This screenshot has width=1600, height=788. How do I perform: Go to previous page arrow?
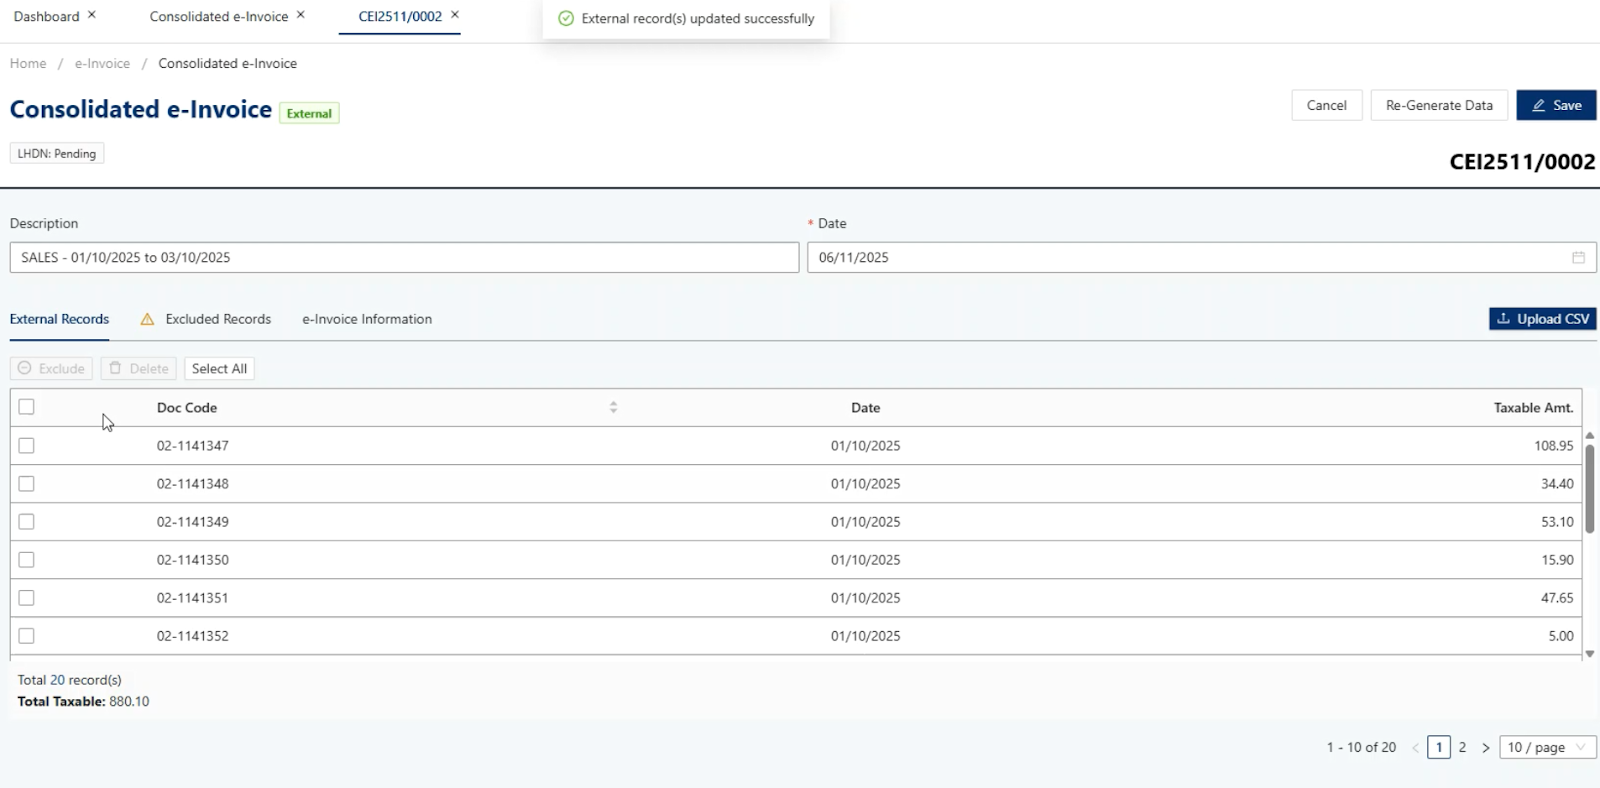[1416, 747]
